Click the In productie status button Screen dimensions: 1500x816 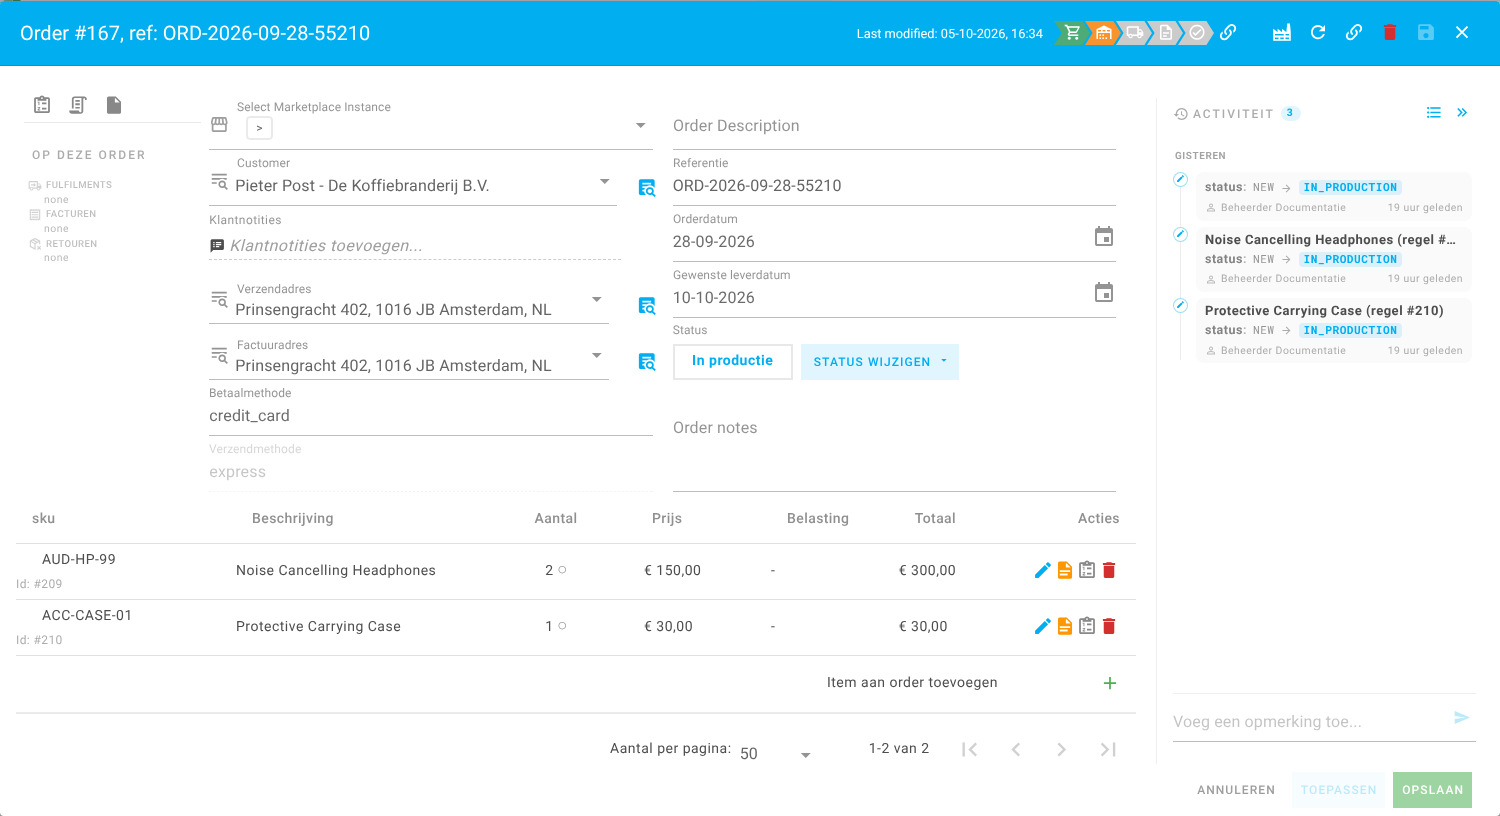coord(733,362)
